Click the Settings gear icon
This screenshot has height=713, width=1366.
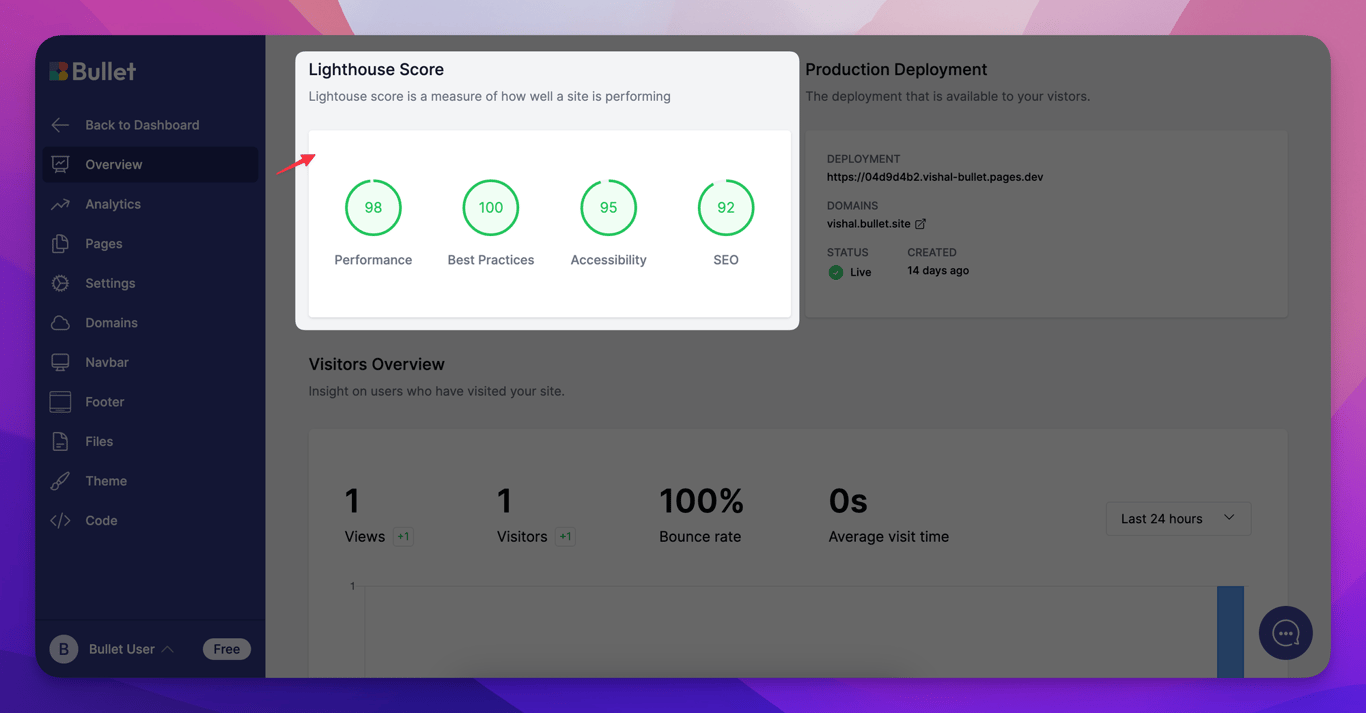pyautogui.click(x=60, y=283)
